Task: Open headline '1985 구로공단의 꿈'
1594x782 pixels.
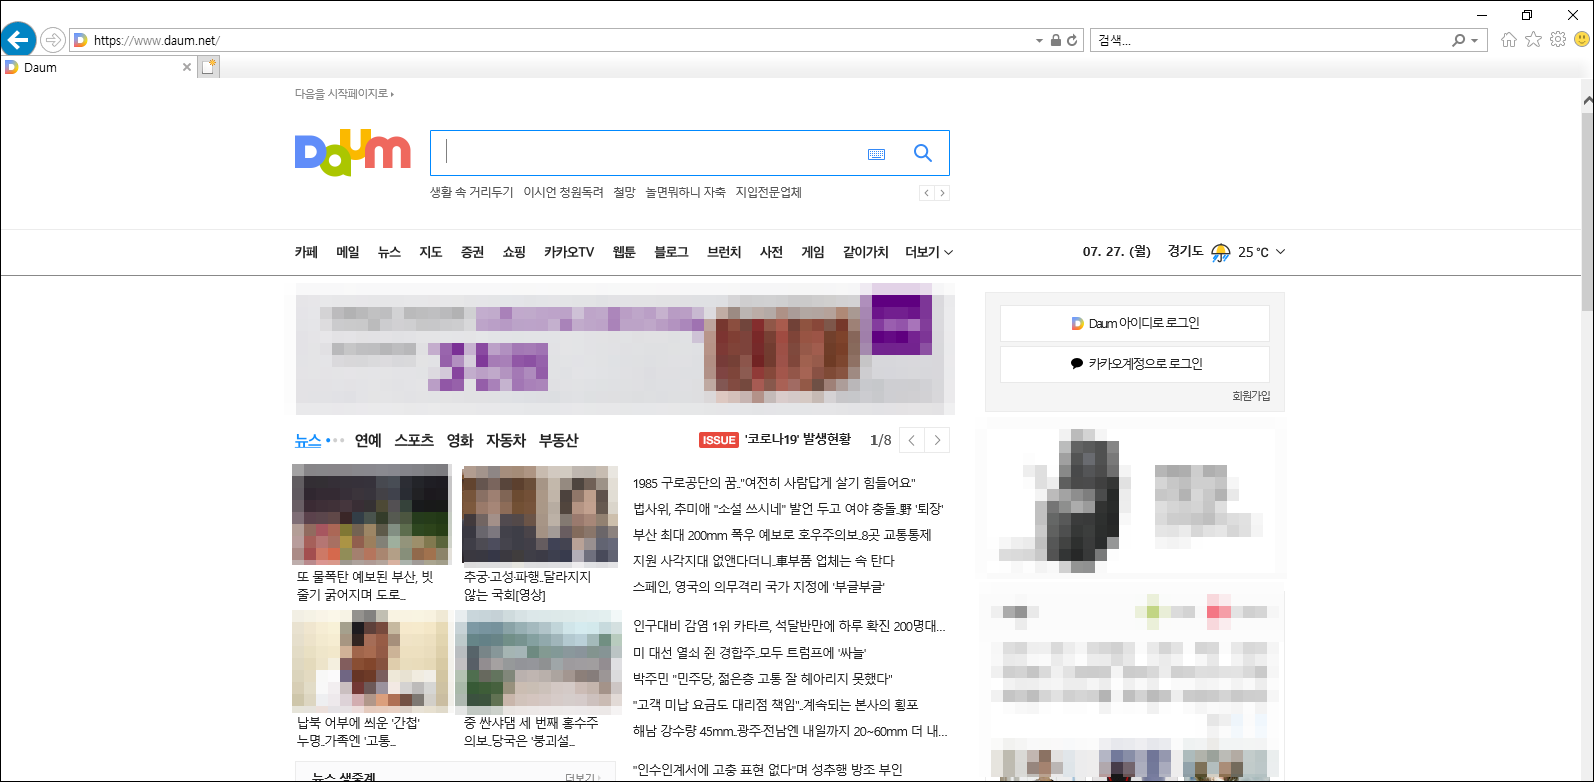Action: pyautogui.click(x=774, y=483)
